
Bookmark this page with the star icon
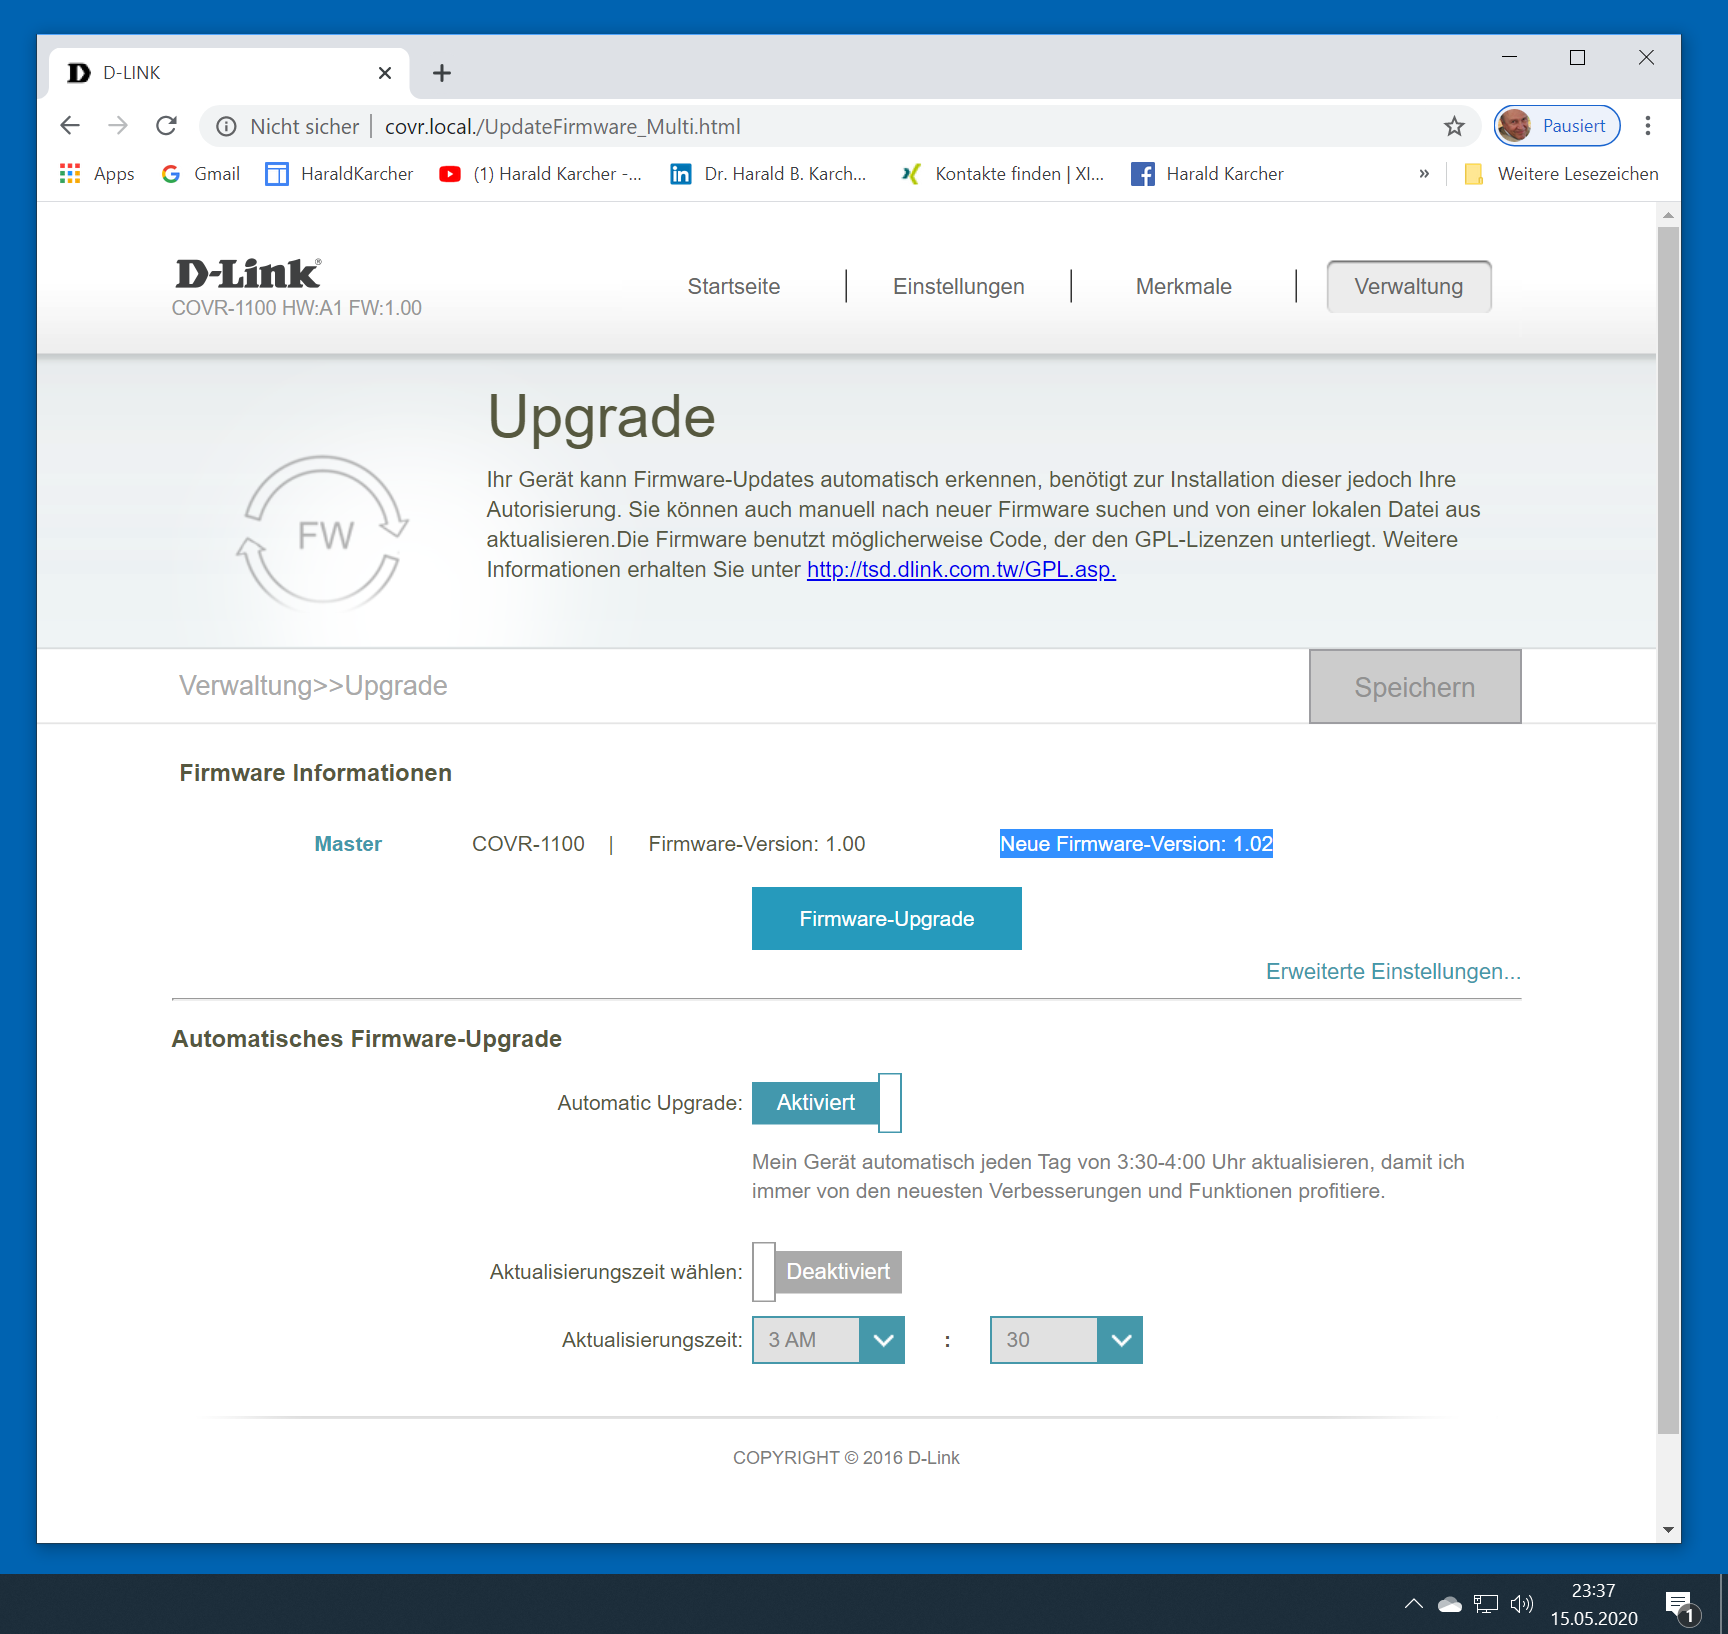(x=1454, y=126)
